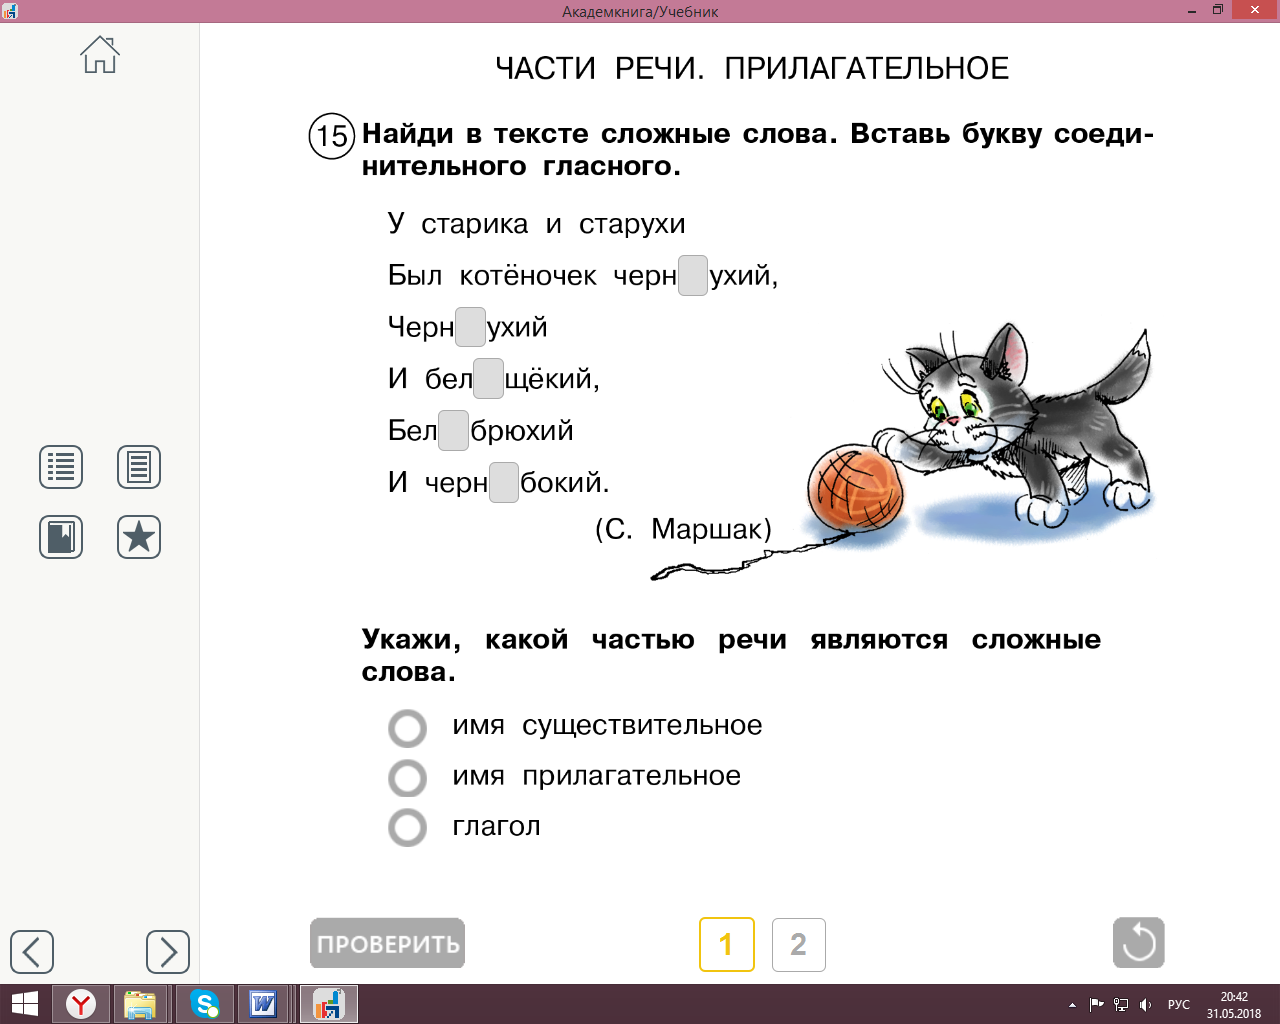The width and height of the screenshot is (1280, 1024).
Task: Open the Windows Start button
Action: coord(24,1004)
